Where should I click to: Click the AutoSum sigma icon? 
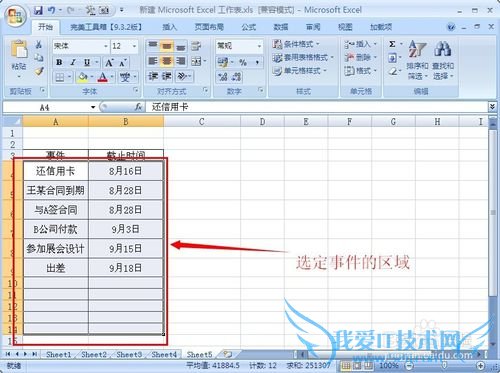pos(392,44)
